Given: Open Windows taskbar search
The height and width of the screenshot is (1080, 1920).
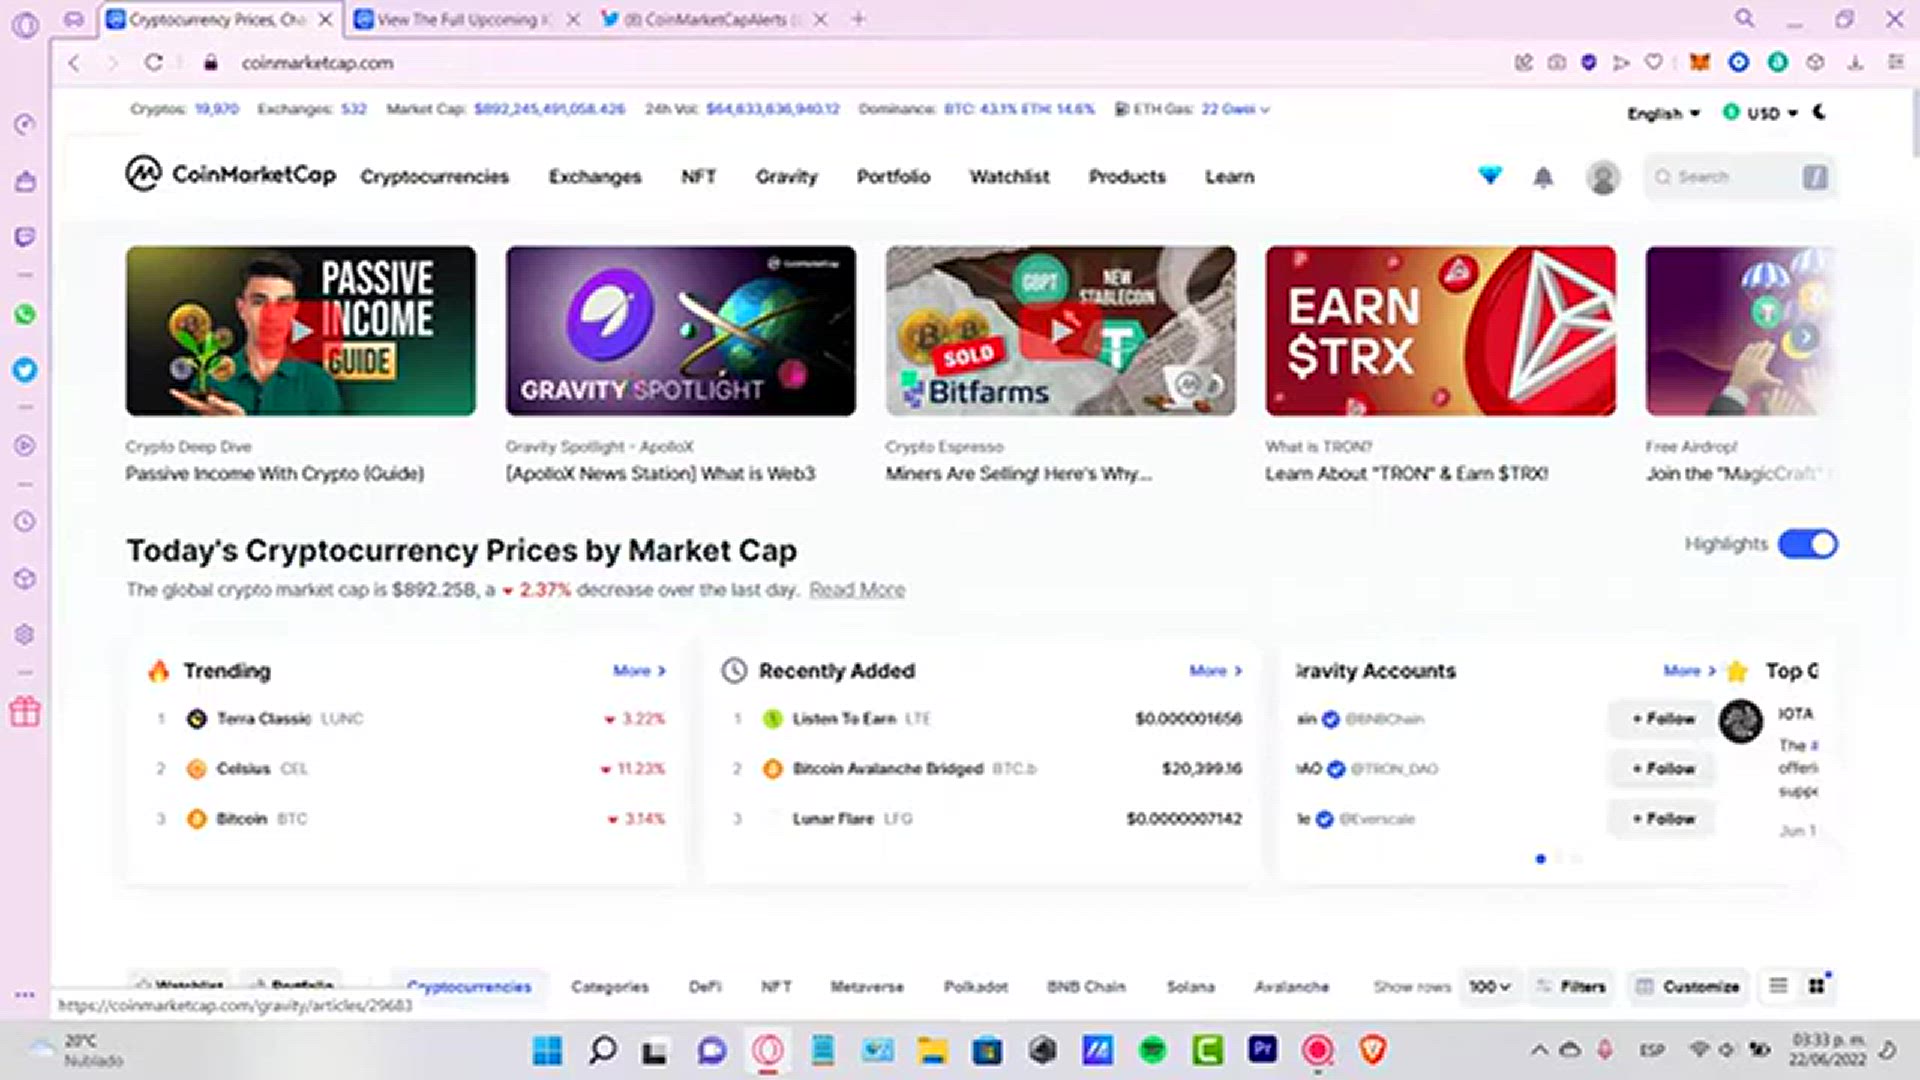Looking at the screenshot, I should [x=602, y=1050].
